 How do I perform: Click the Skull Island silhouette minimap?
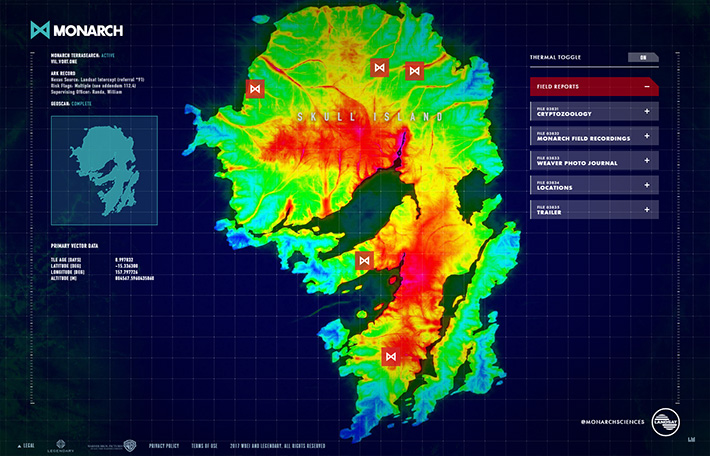pyautogui.click(x=104, y=170)
